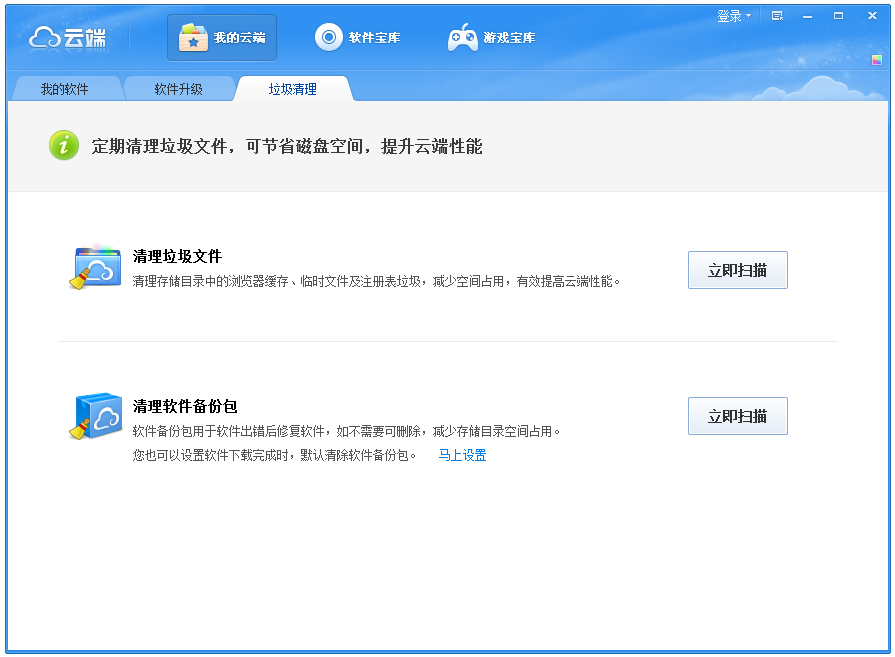The image size is (895, 657).
Task: Click the 清理软件备份包 box icon
Action: [96, 417]
